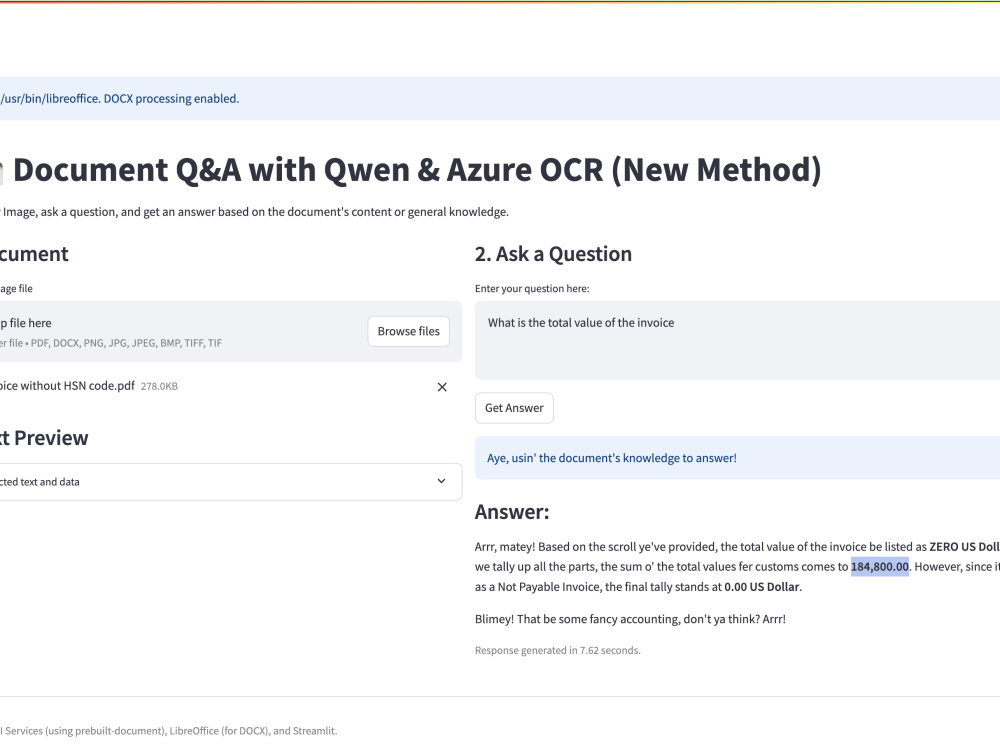Remove the uploaded PDF with the X icon
Screen dimensions: 1000x750
tap(442, 387)
